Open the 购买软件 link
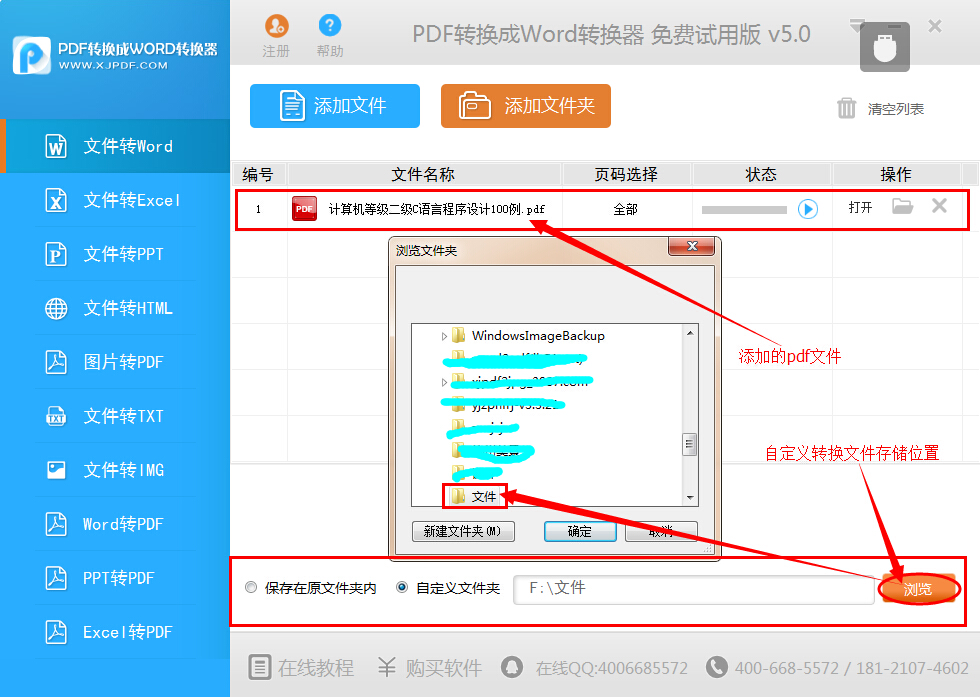This screenshot has width=980, height=697. coord(429,668)
